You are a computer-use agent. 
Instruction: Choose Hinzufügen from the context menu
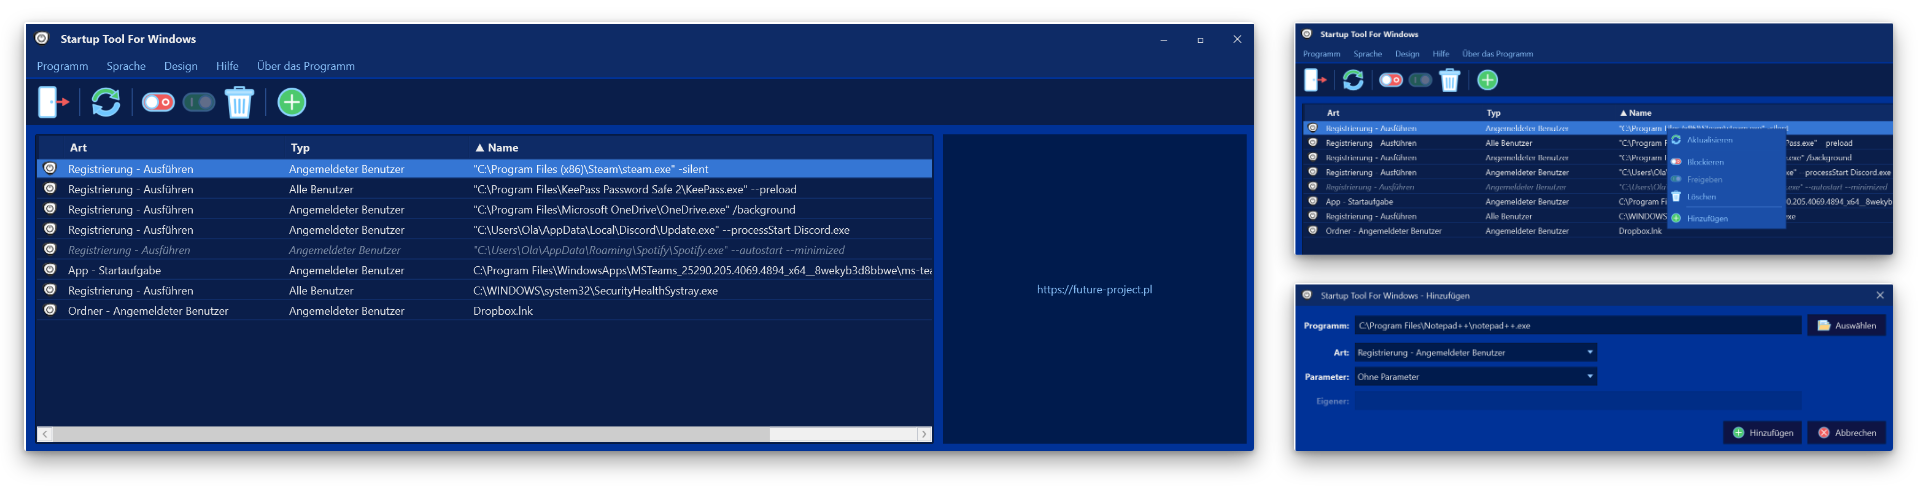pos(1725,218)
